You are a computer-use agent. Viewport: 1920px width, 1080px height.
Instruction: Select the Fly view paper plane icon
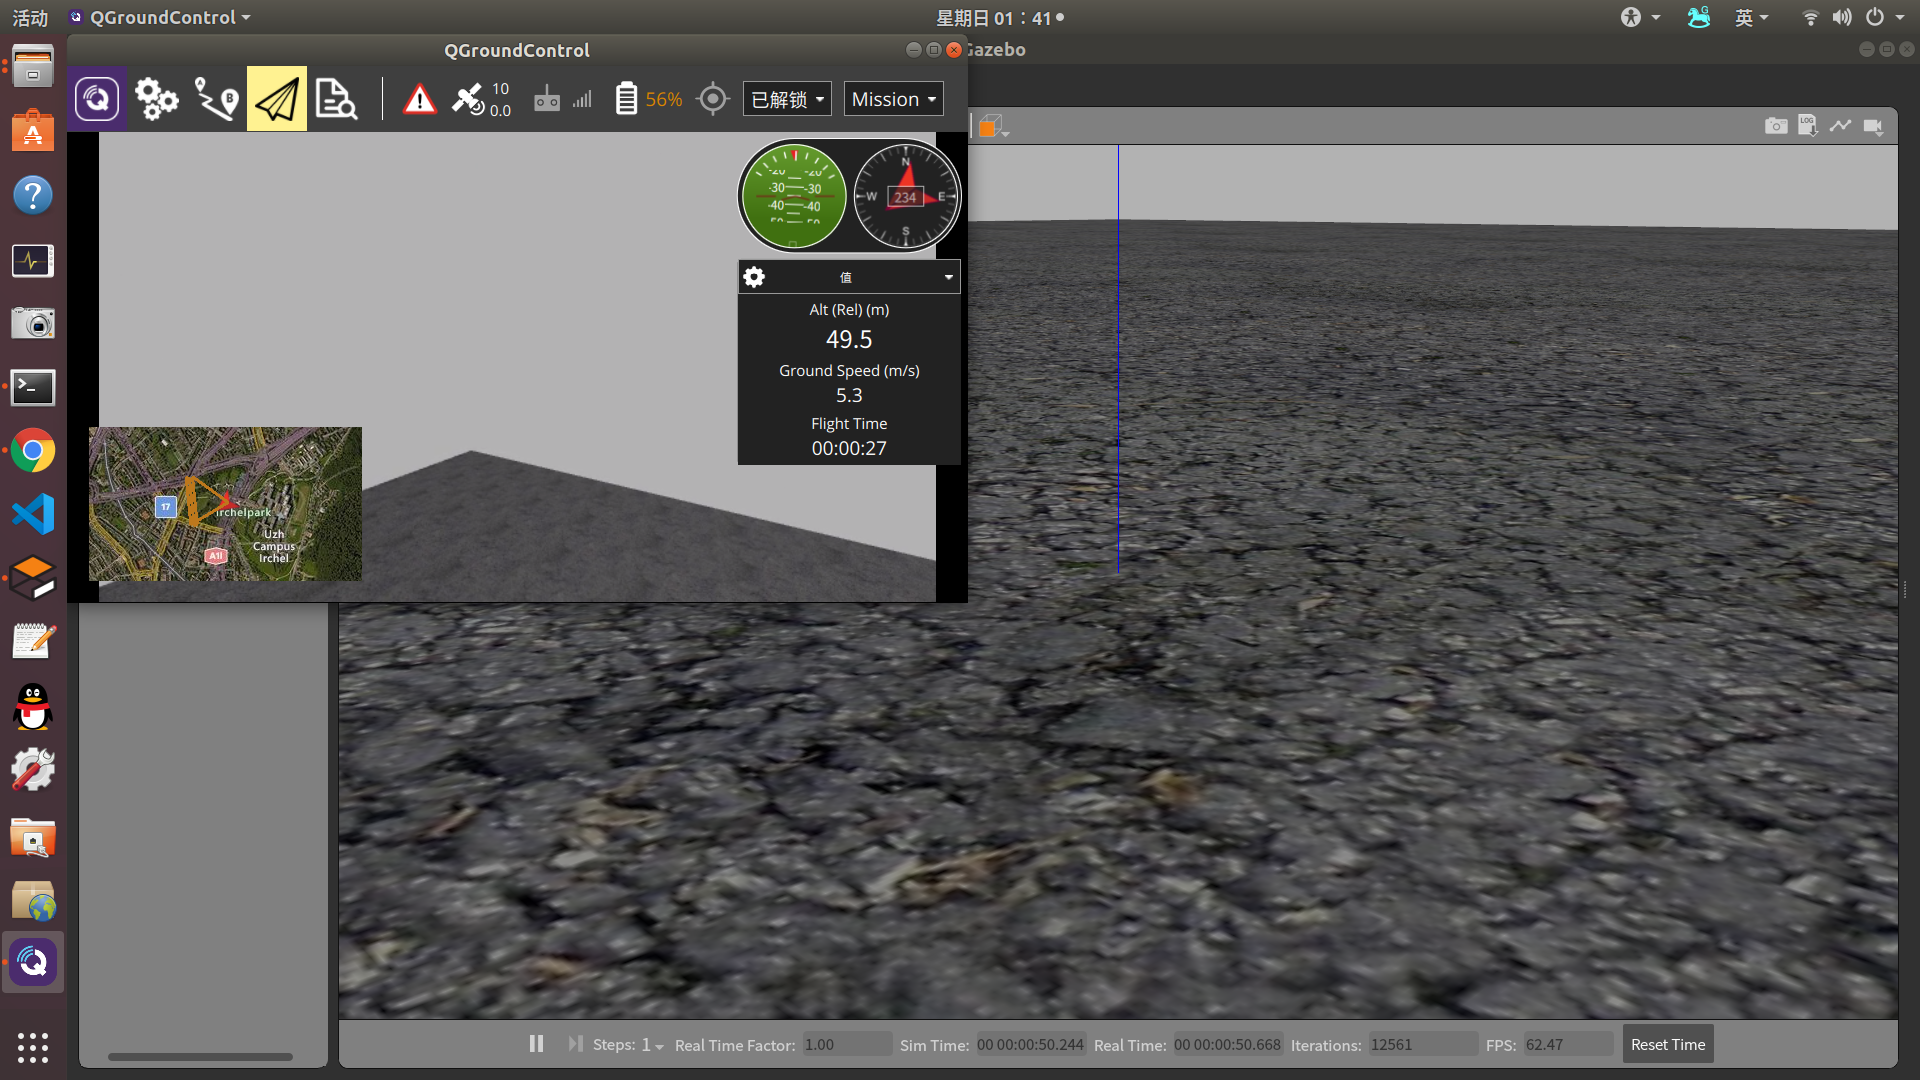[x=277, y=99]
